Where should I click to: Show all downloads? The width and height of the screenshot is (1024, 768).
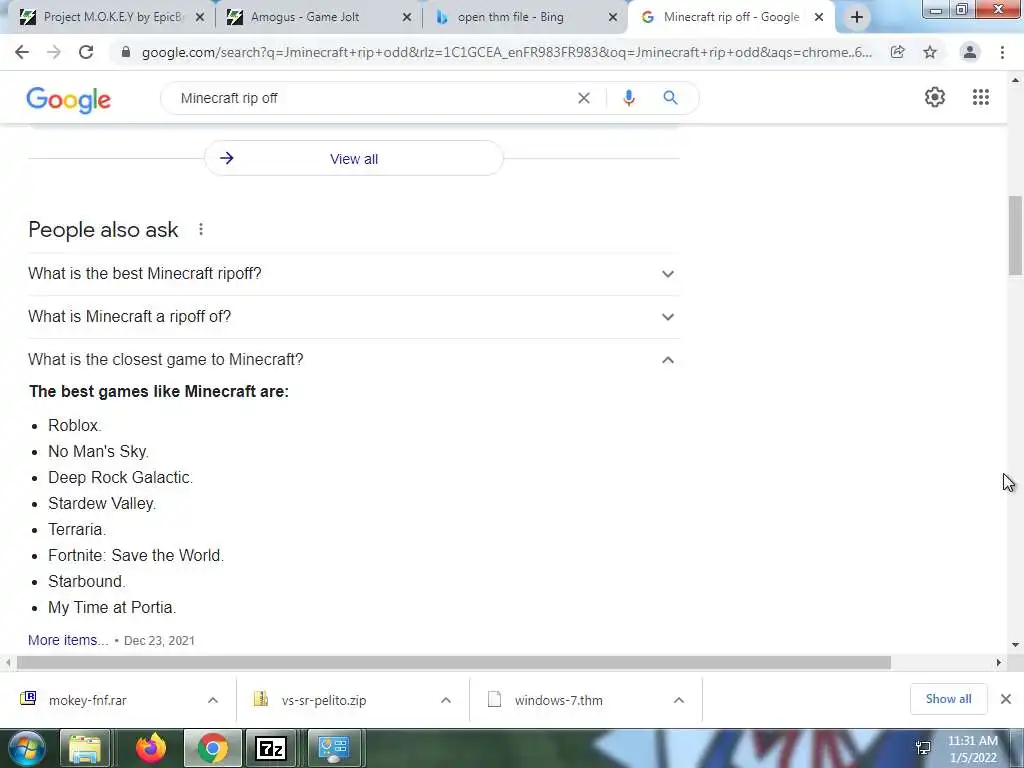[948, 699]
